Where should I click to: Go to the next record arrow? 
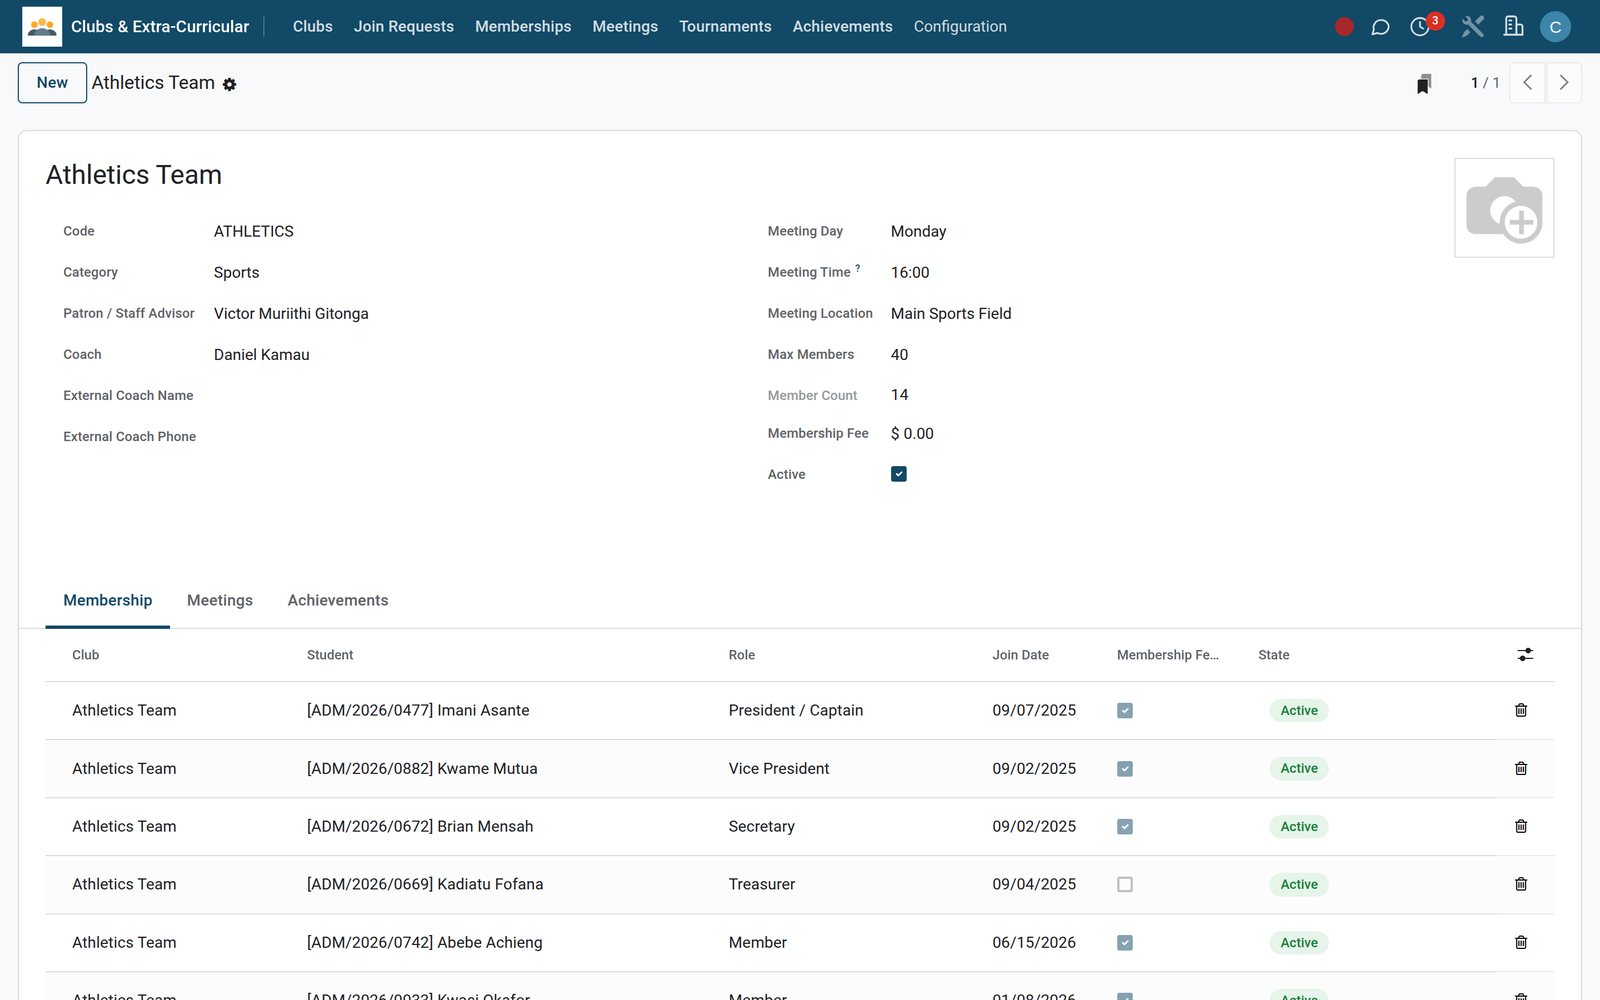(1564, 83)
